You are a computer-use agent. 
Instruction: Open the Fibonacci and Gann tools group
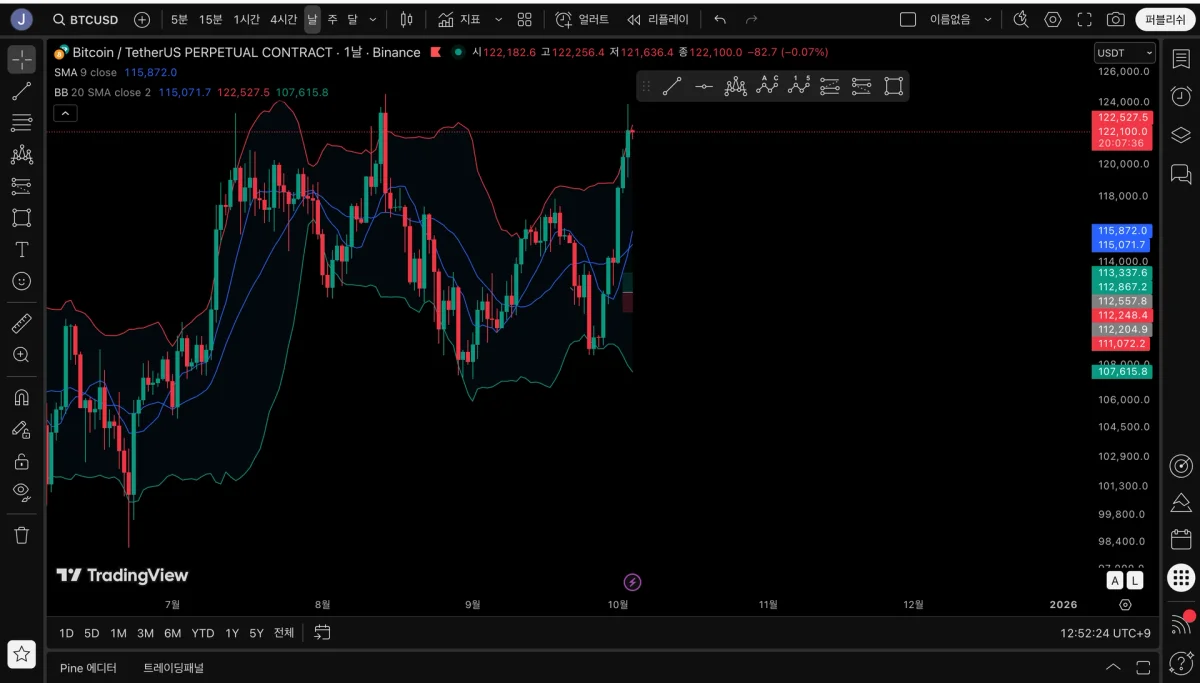click(21, 123)
